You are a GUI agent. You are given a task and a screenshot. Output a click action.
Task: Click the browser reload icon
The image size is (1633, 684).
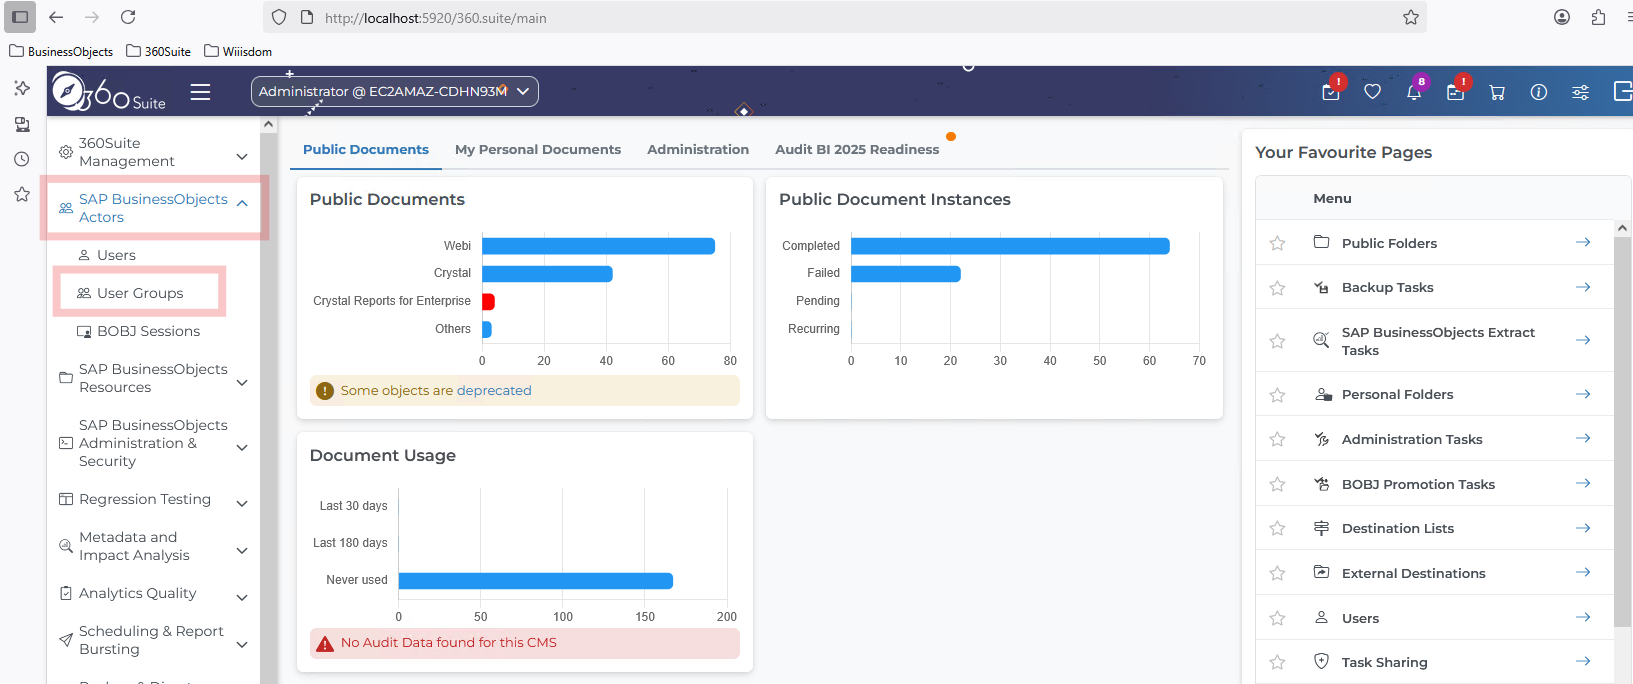coord(128,17)
